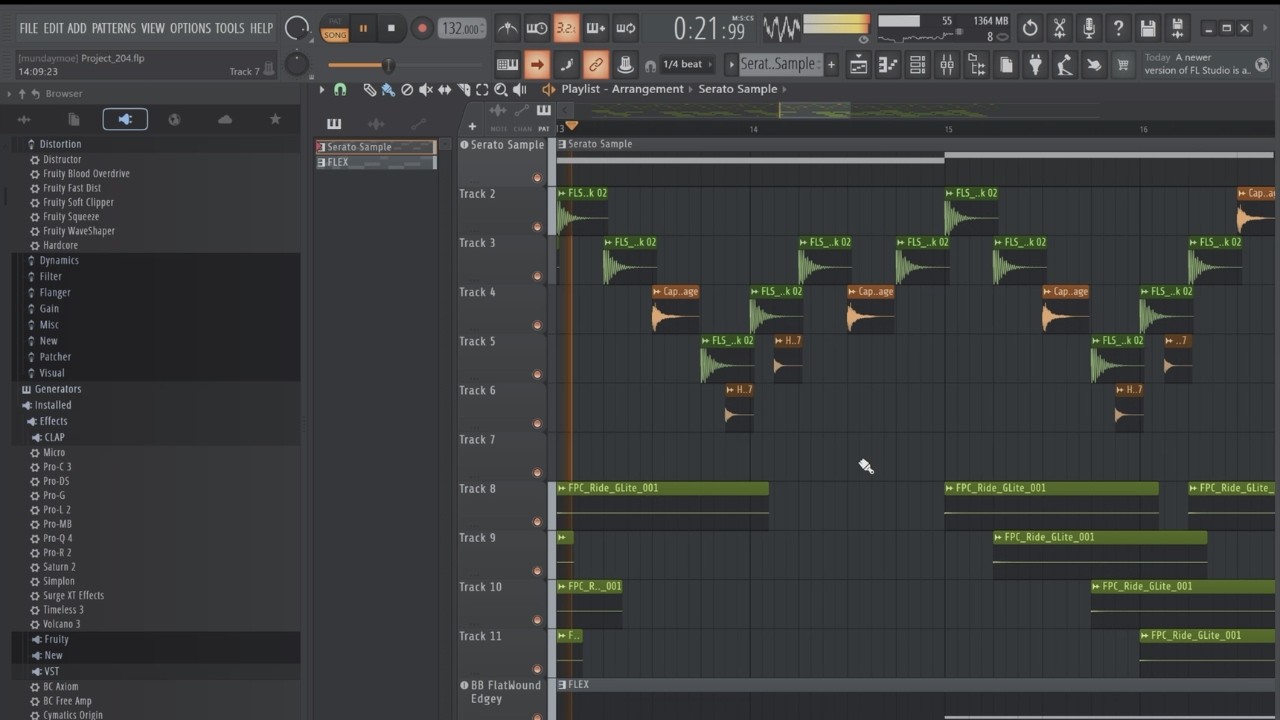The height and width of the screenshot is (720, 1280).
Task: Toggle loop recording button
Action: tap(626, 28)
